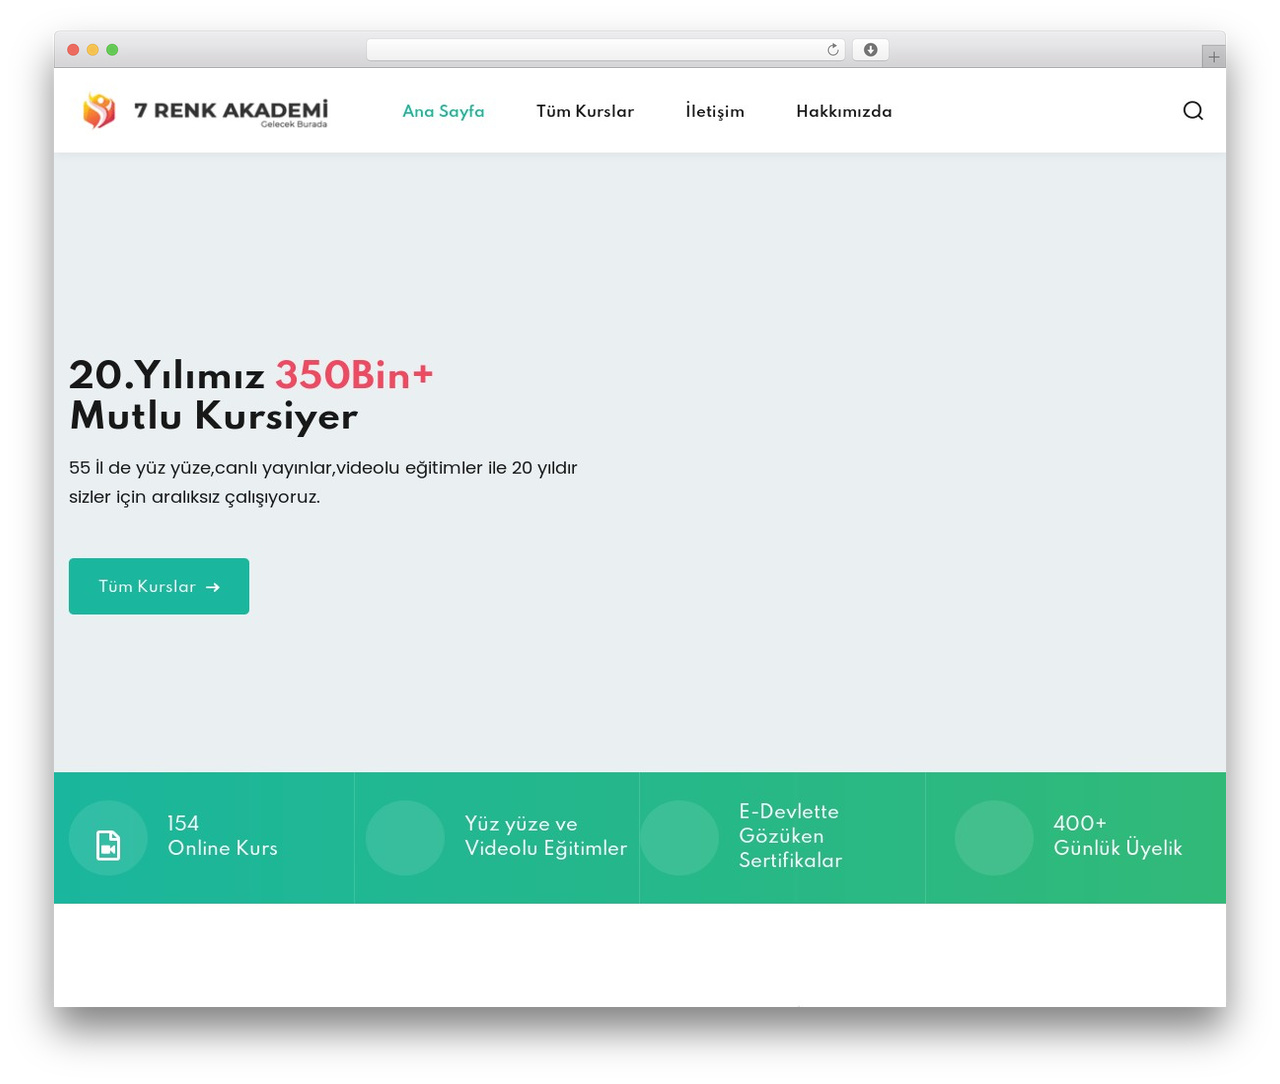Image resolution: width=1280 pixels, height=1084 pixels.
Task: Click the 400+ Günlük Üyelik text
Action: [1117, 836]
